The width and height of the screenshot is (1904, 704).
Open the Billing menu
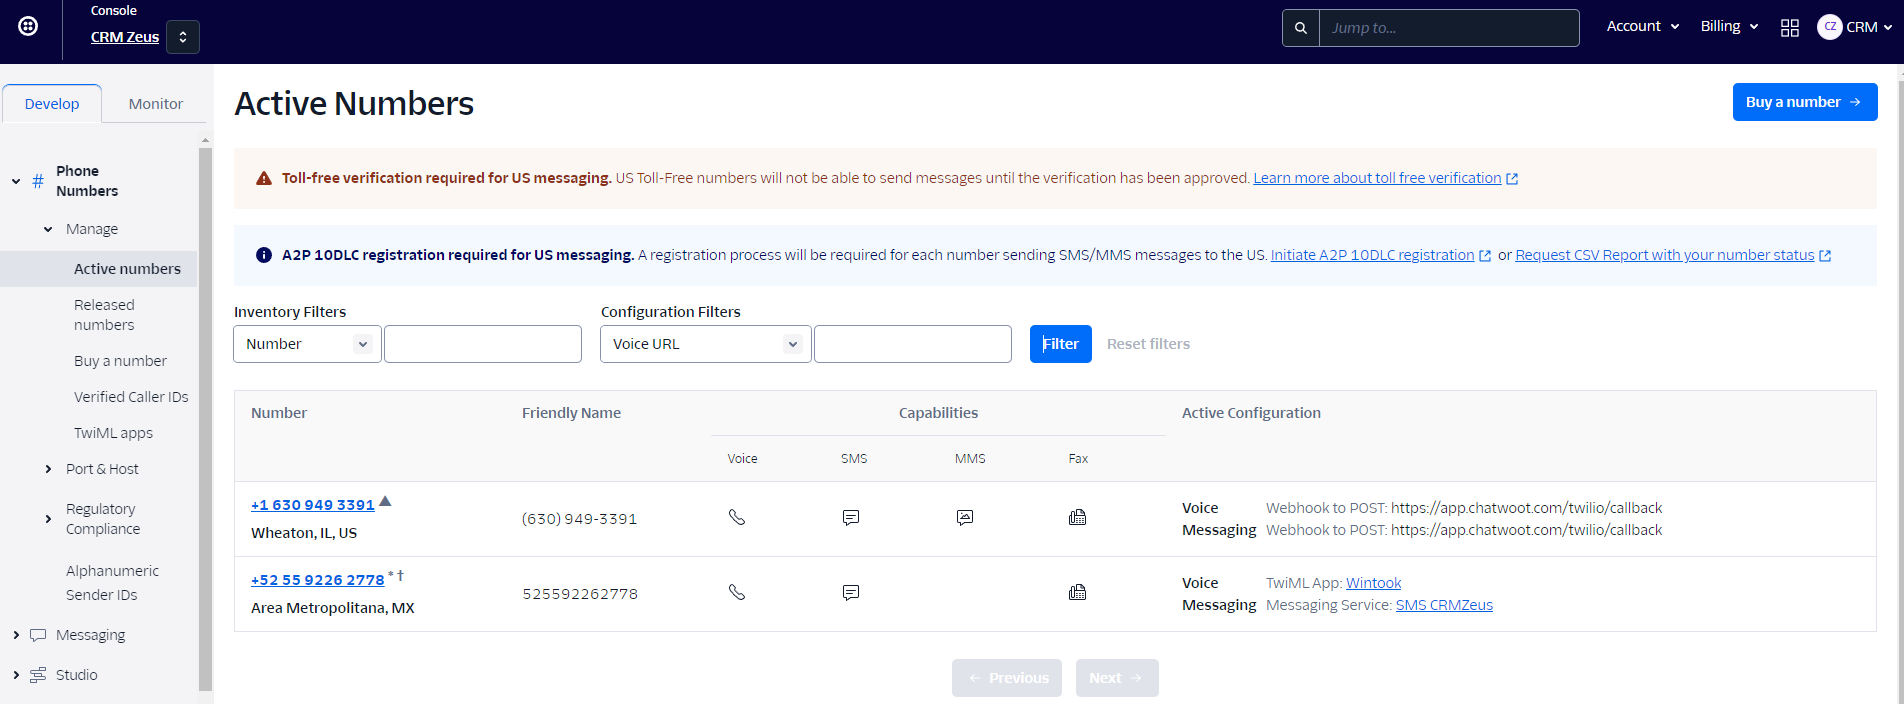1729,27
